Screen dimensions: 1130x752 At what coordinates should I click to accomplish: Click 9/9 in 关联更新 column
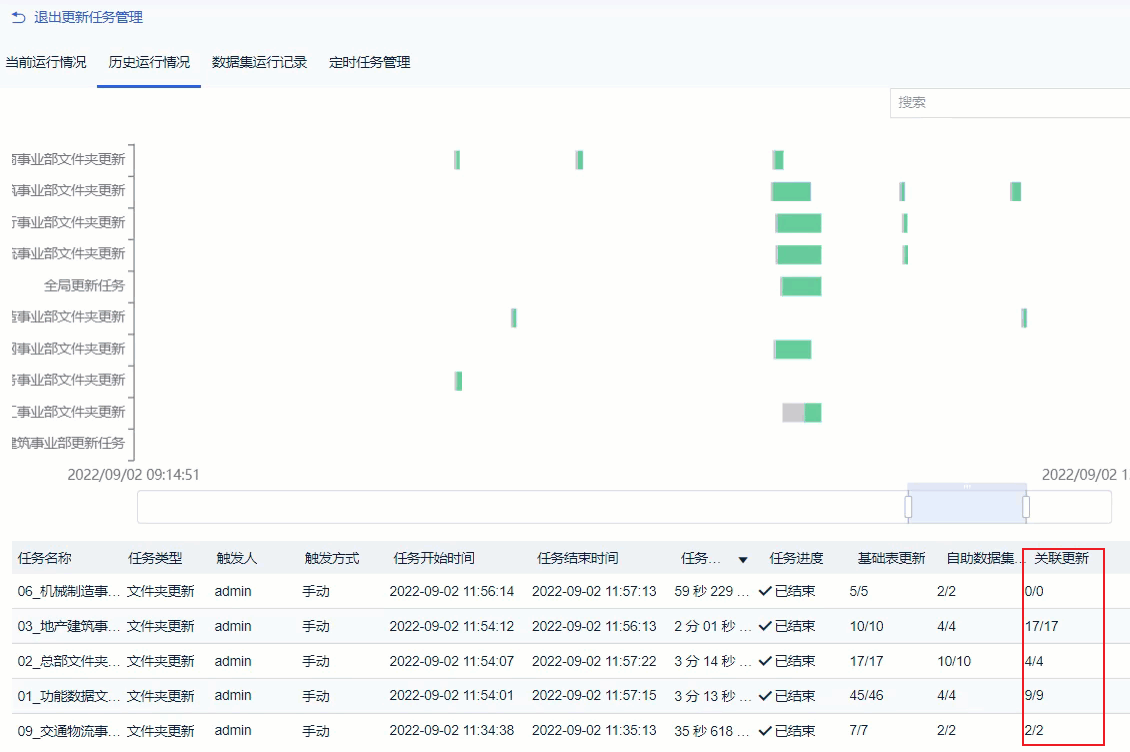[x=1034, y=696]
